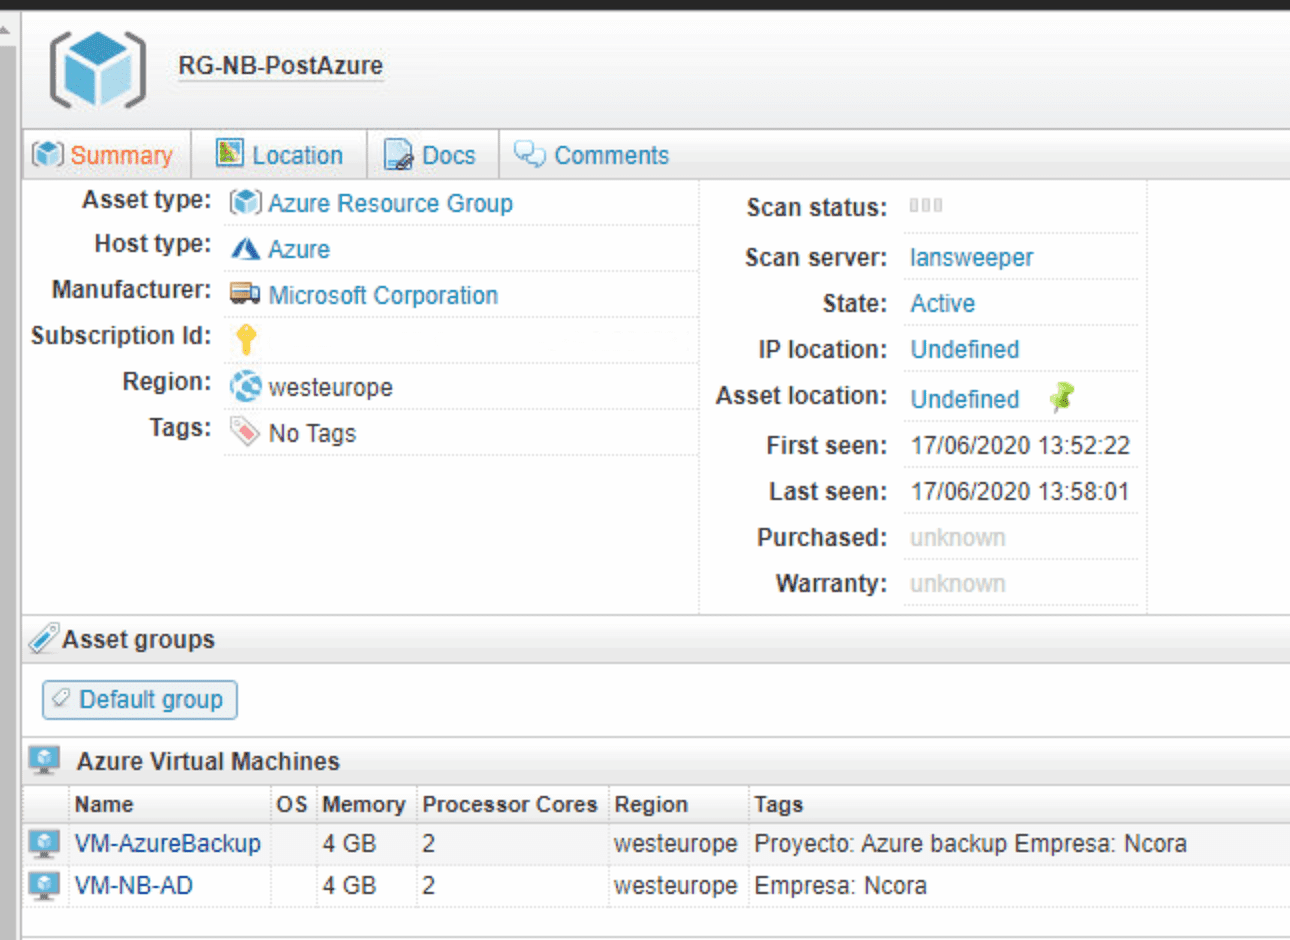
Task: Click the manufacturer truck icon
Action: 245,294
